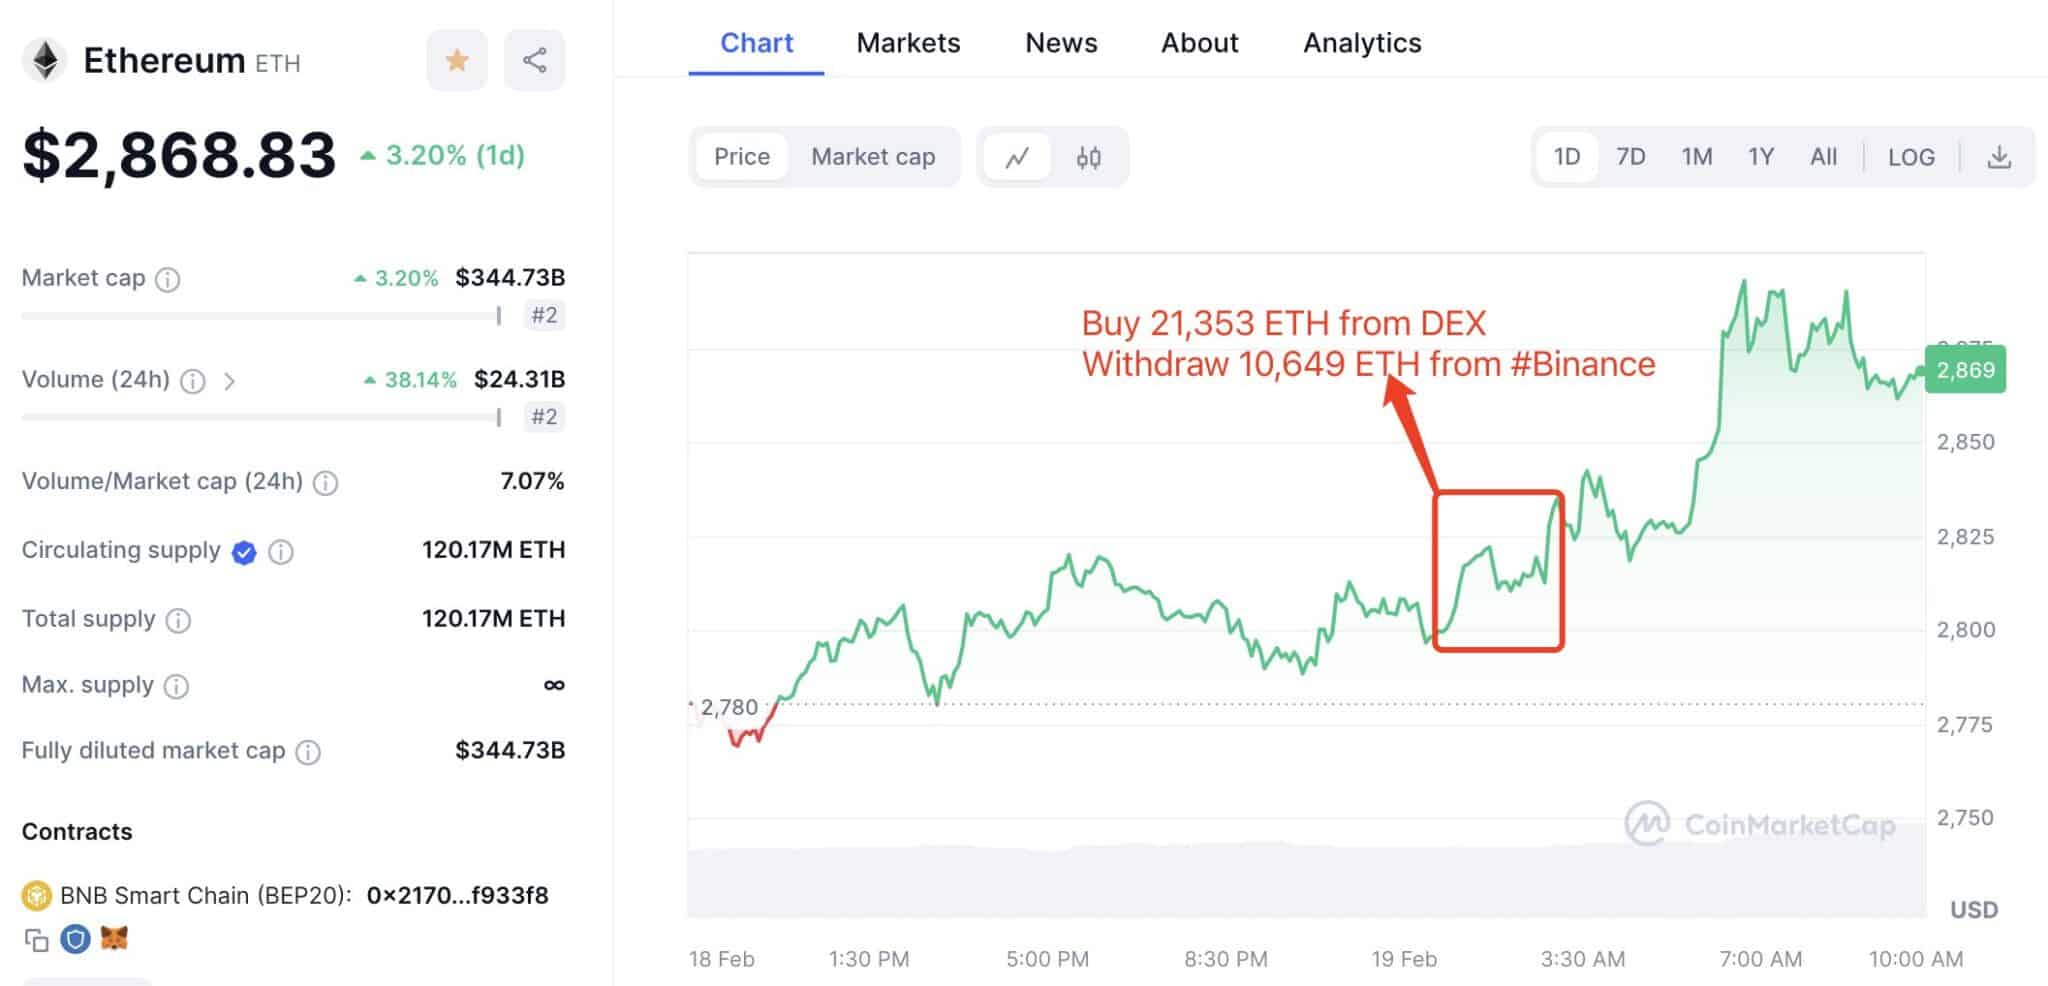Click the Market cap rank progress bar

pyautogui.click(x=260, y=315)
